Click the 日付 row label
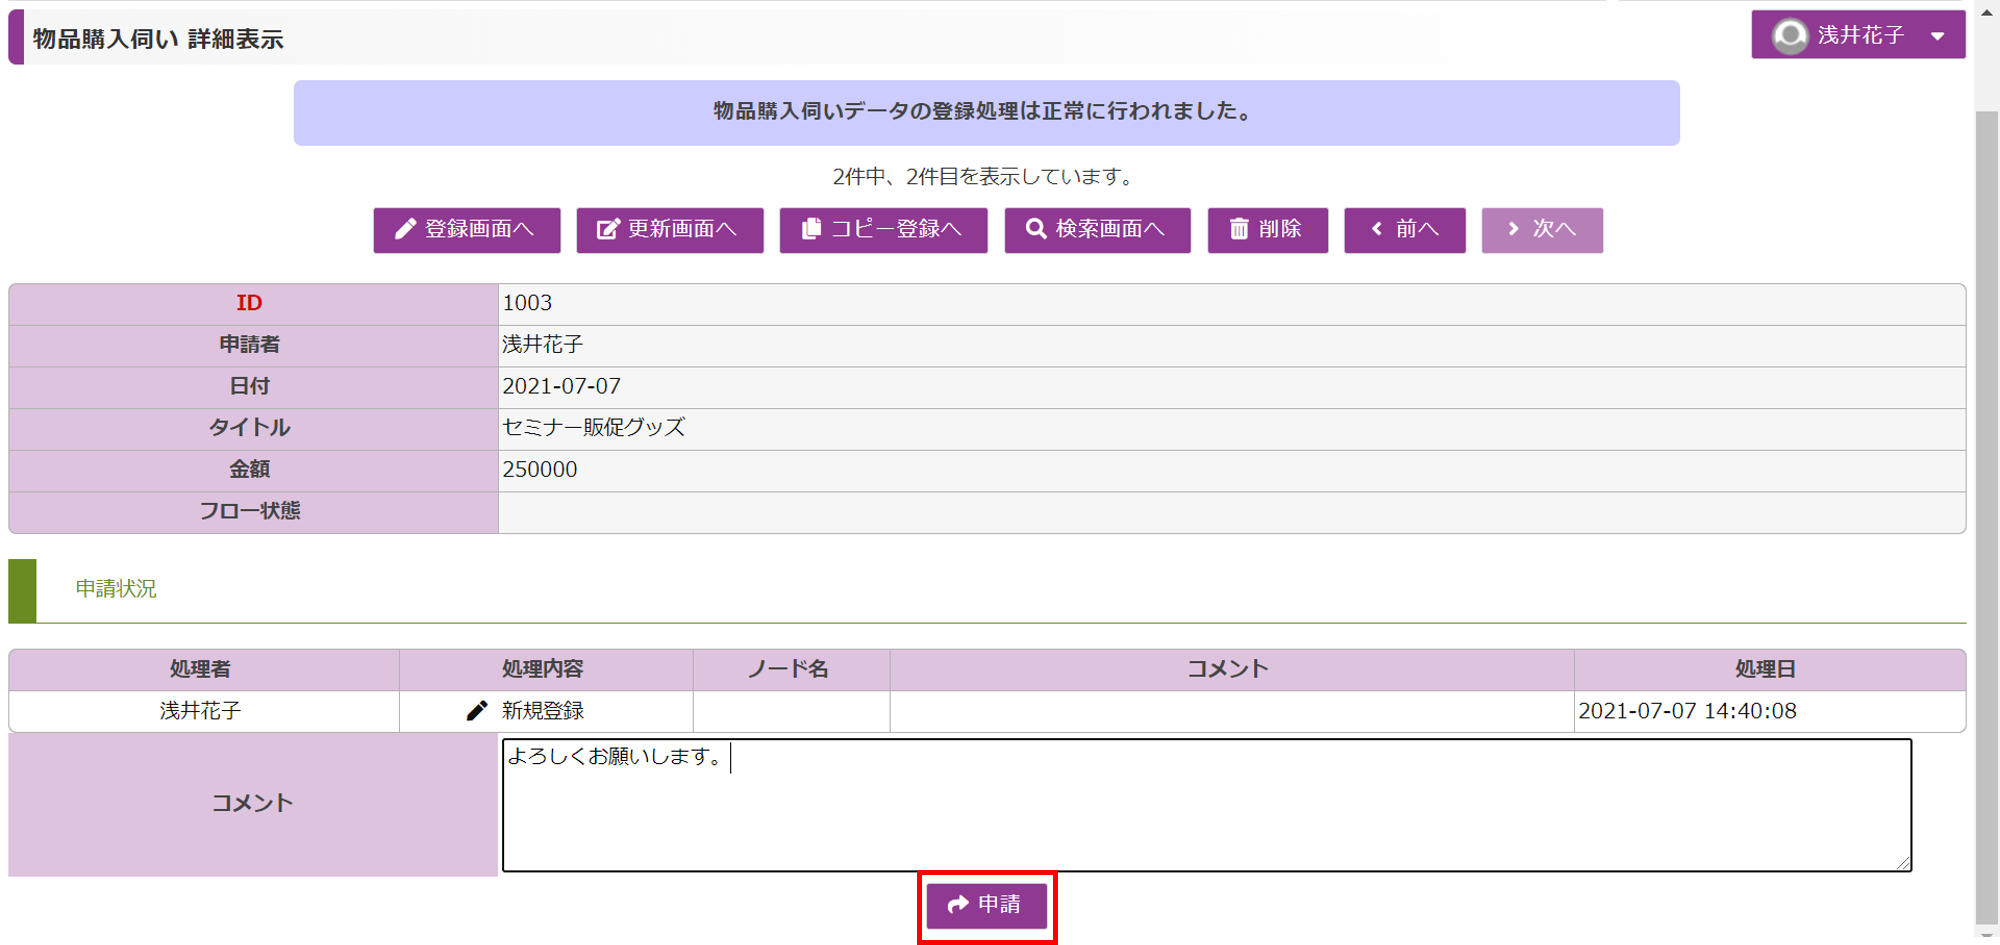The width and height of the screenshot is (2000, 945). point(249,386)
